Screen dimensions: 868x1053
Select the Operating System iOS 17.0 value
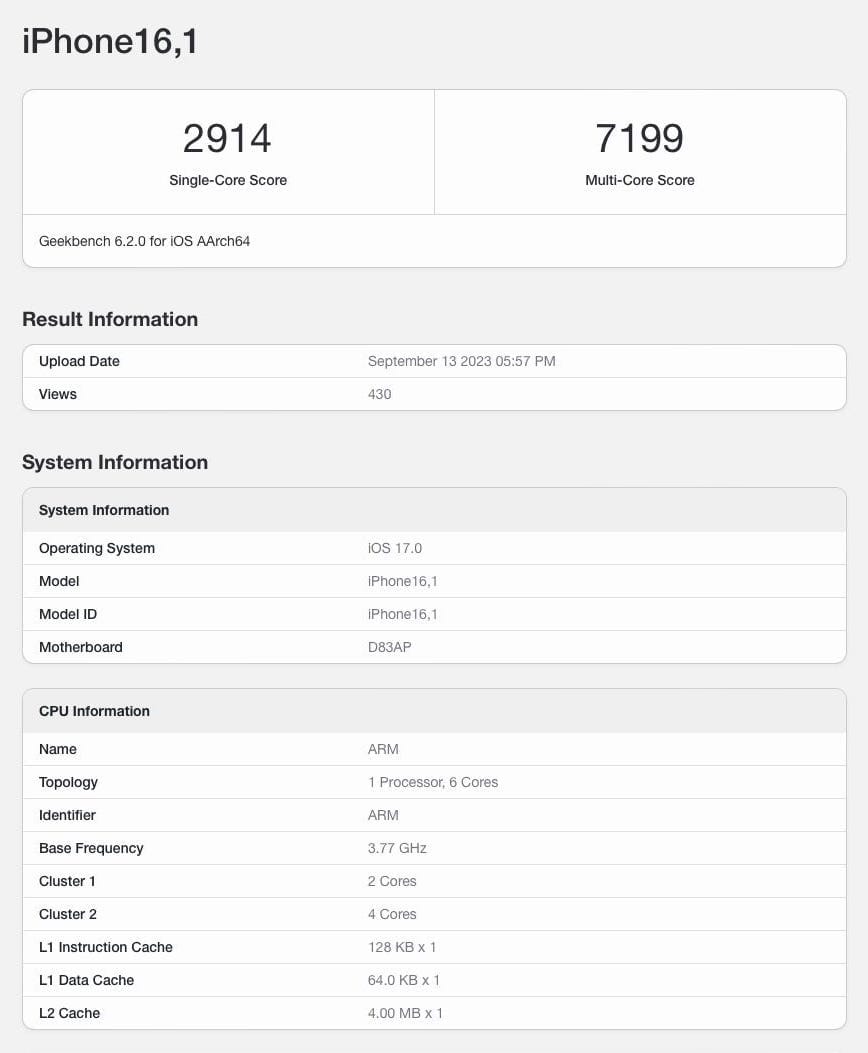(x=395, y=548)
